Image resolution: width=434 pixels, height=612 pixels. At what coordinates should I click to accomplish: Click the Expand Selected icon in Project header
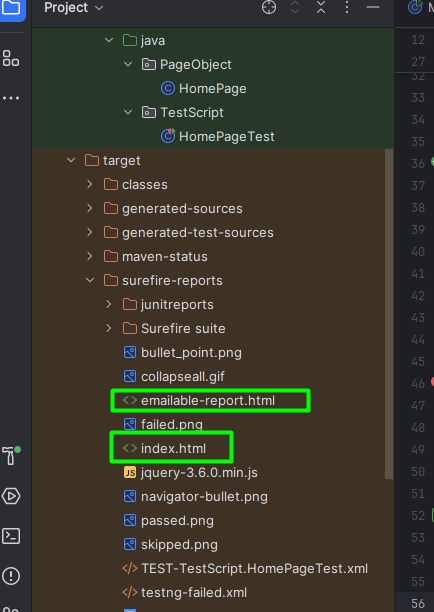(x=295, y=7)
